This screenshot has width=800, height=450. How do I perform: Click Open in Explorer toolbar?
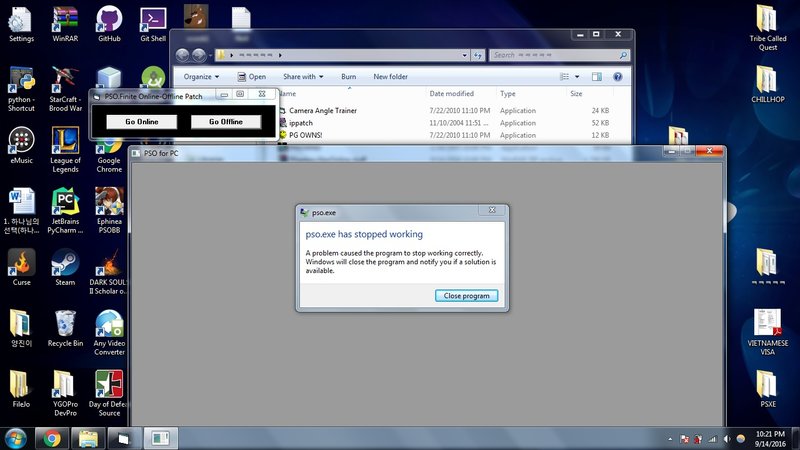(252, 77)
